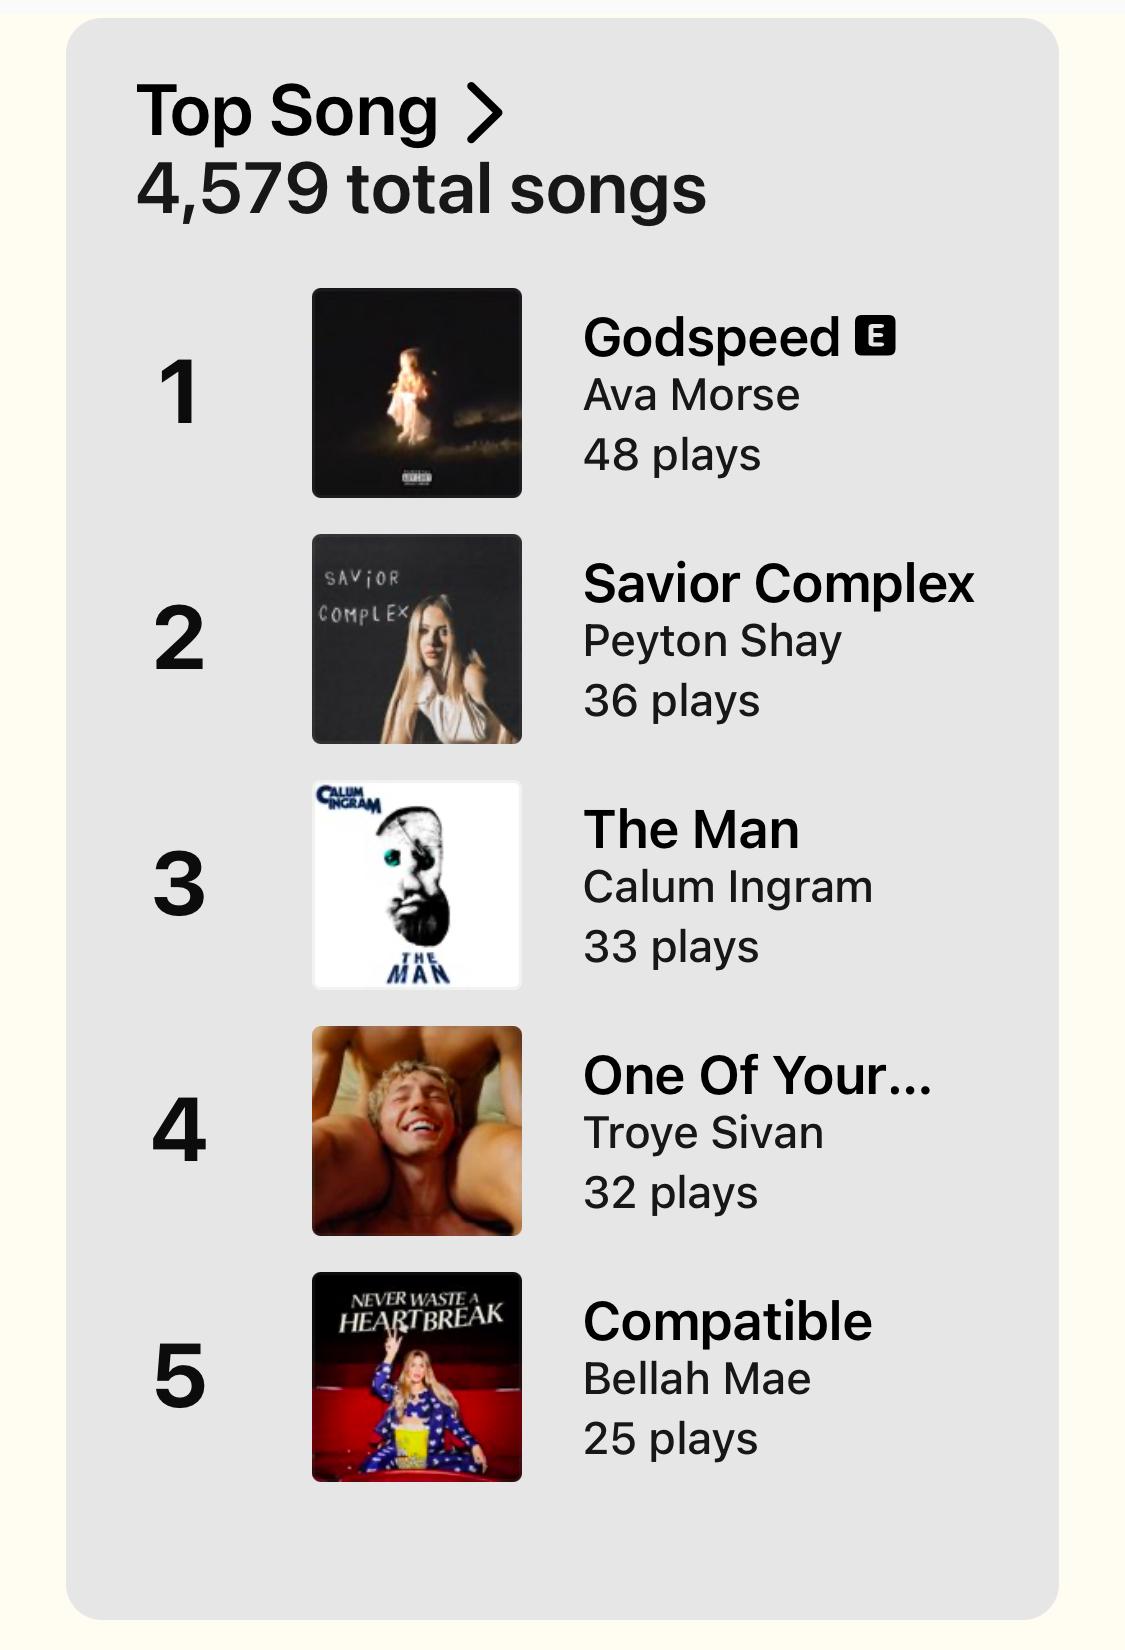Image resolution: width=1125 pixels, height=1650 pixels.
Task: Open Troye Sivan album cover
Action: [417, 1131]
